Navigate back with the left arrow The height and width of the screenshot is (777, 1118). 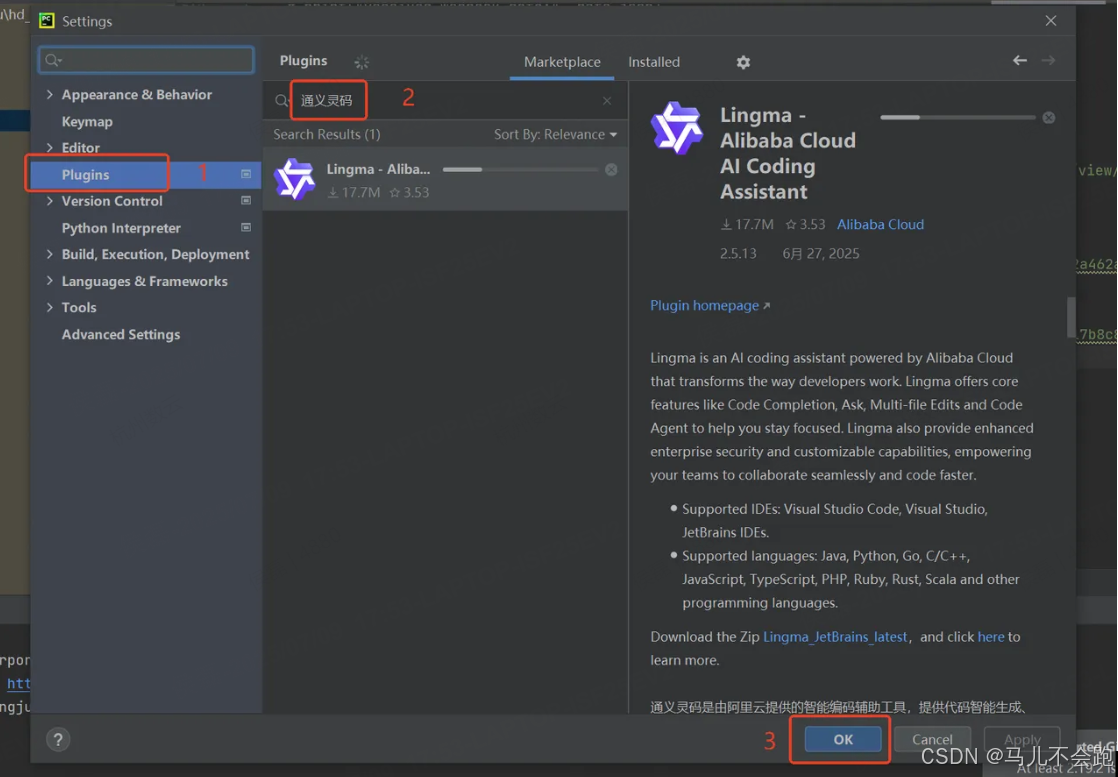click(x=1020, y=61)
